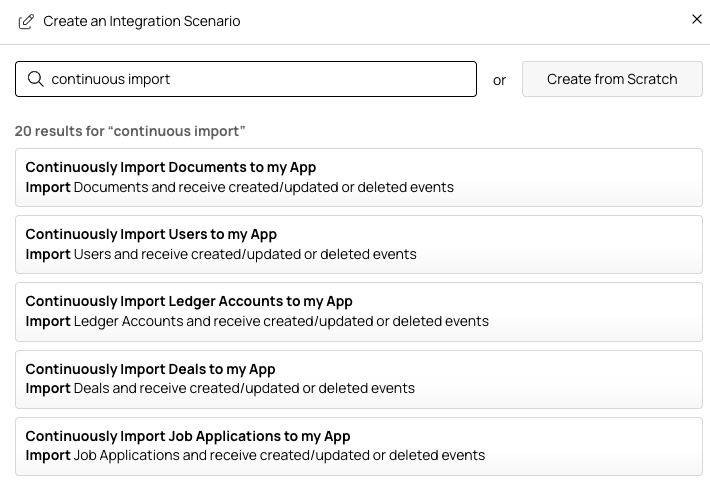Viewport: 710px width, 483px height.
Task: Click bold 'Import' word in Users description
Action: 47,254
